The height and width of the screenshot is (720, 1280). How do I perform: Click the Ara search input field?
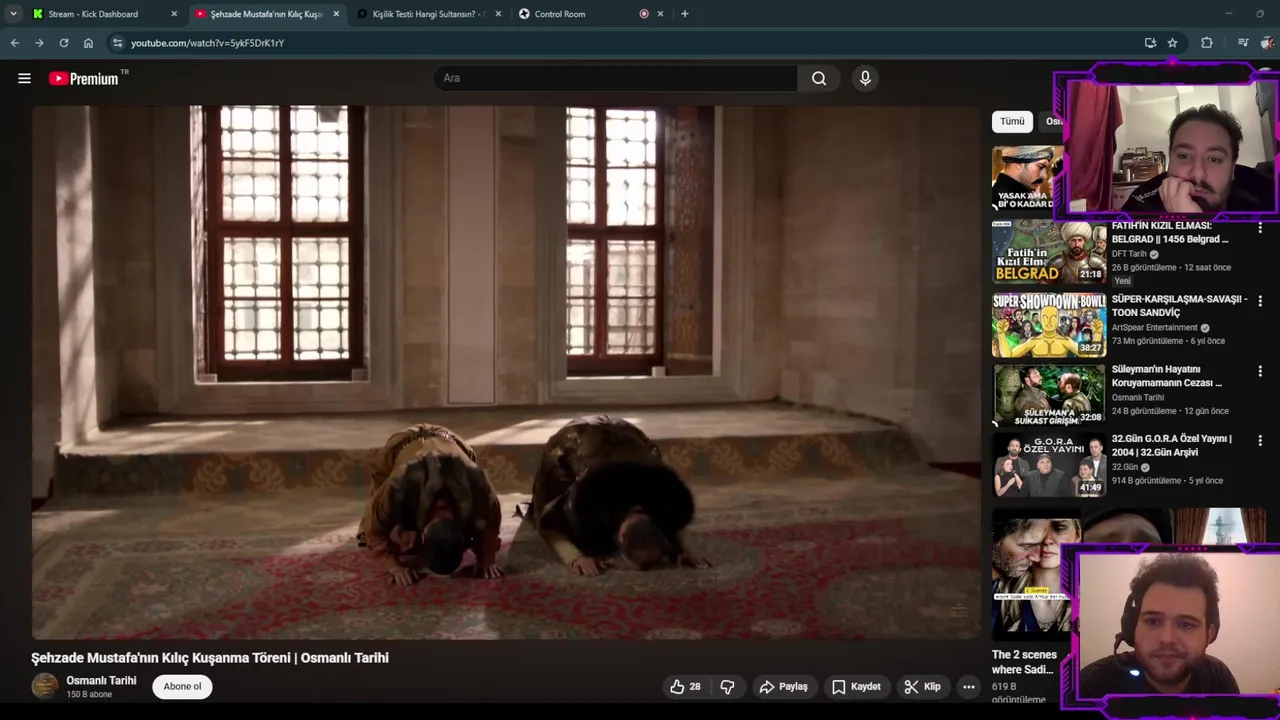[616, 78]
